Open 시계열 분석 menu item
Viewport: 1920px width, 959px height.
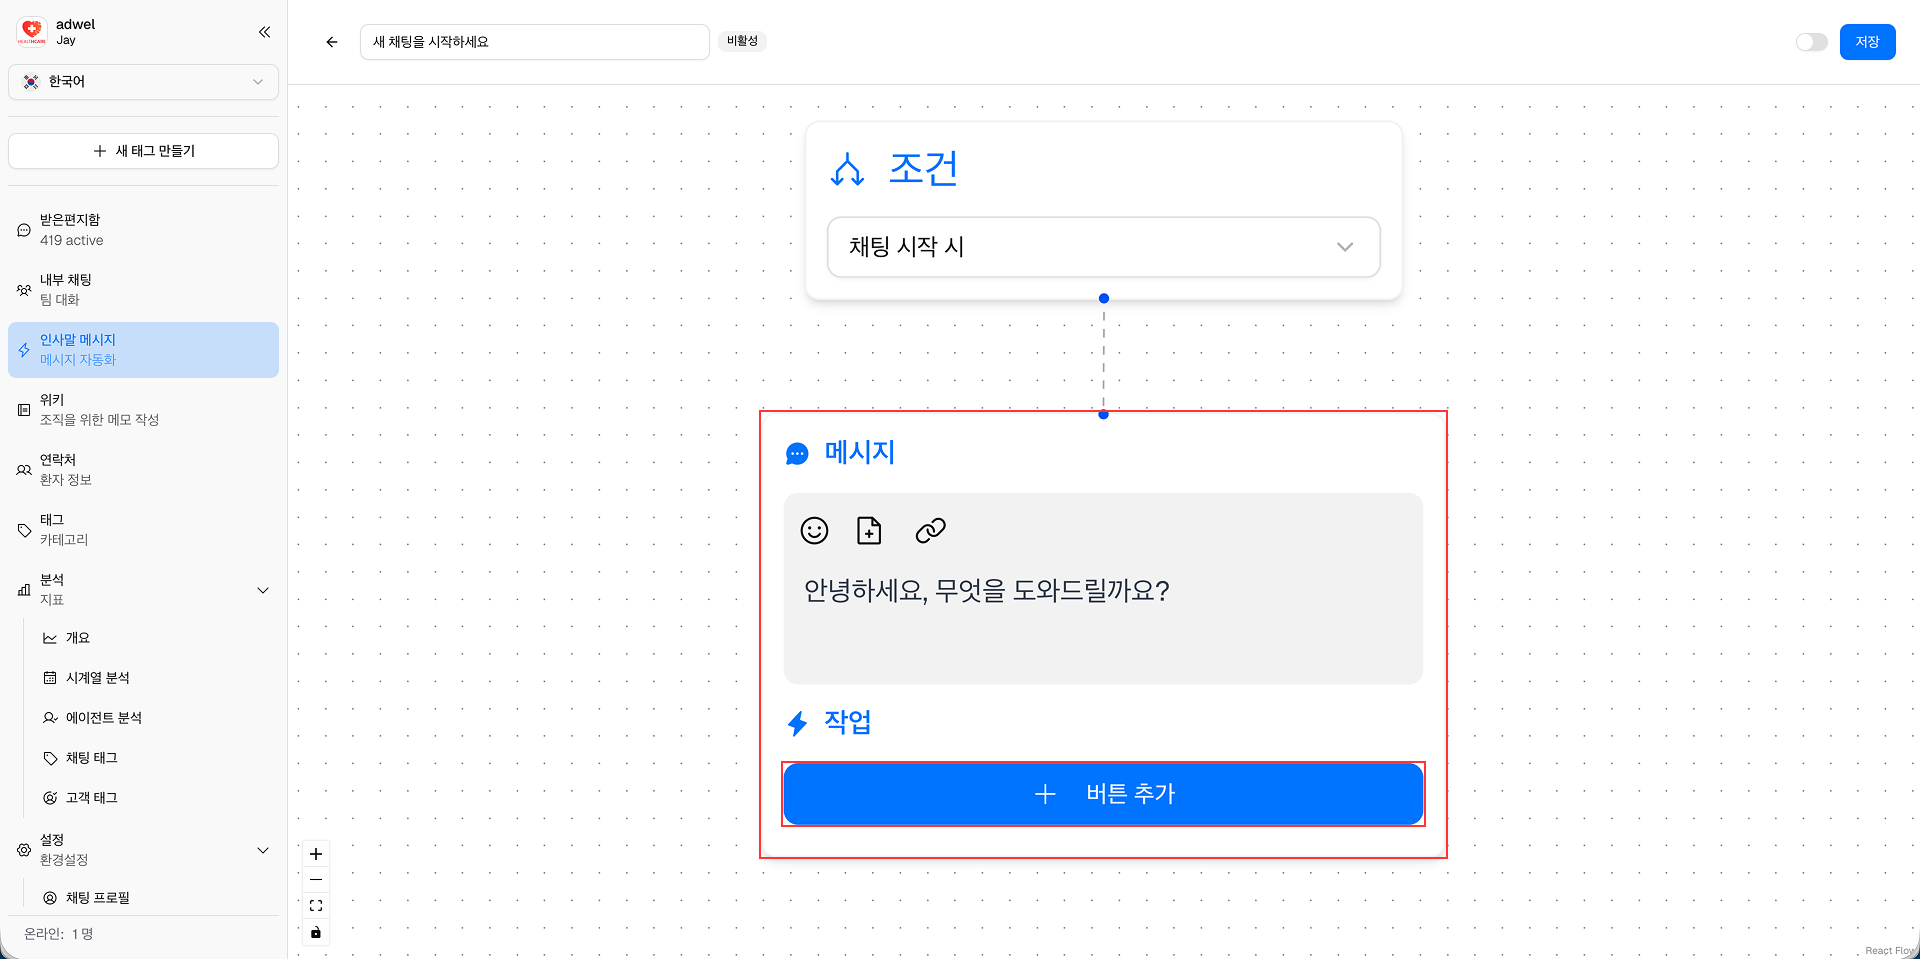[x=97, y=678]
